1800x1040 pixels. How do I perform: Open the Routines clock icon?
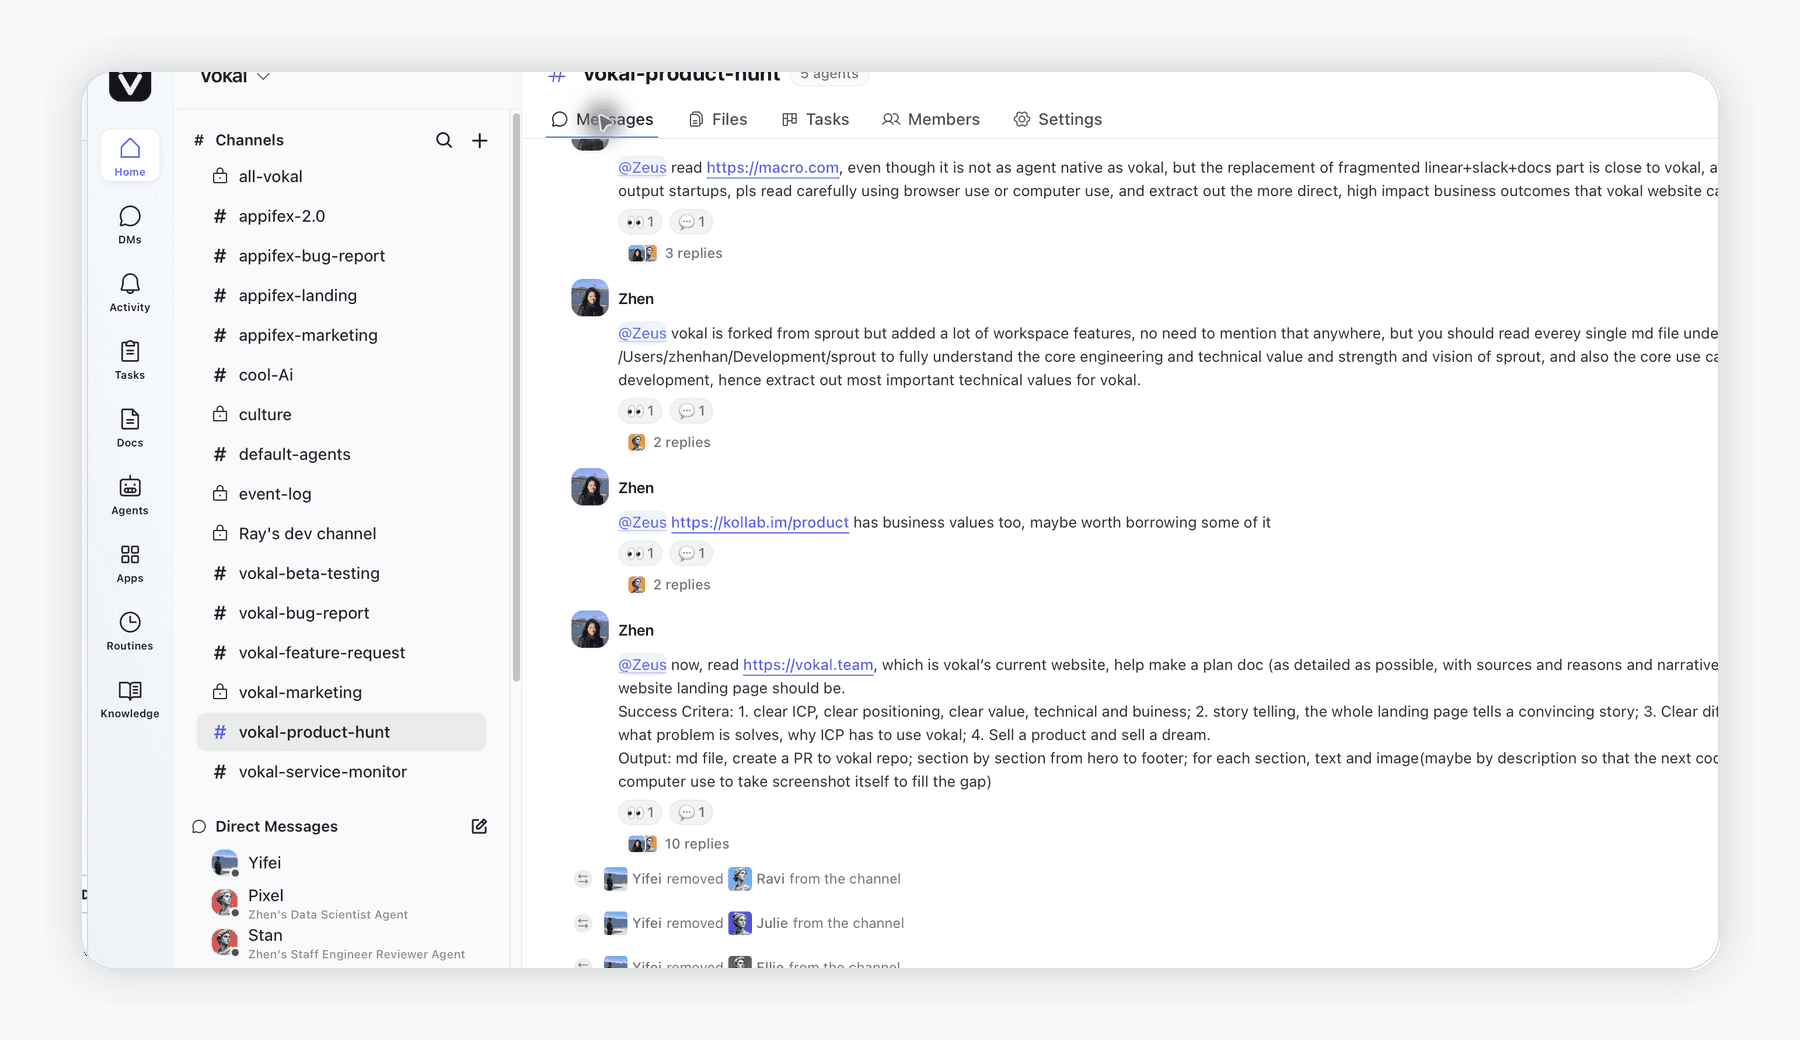pyautogui.click(x=130, y=631)
